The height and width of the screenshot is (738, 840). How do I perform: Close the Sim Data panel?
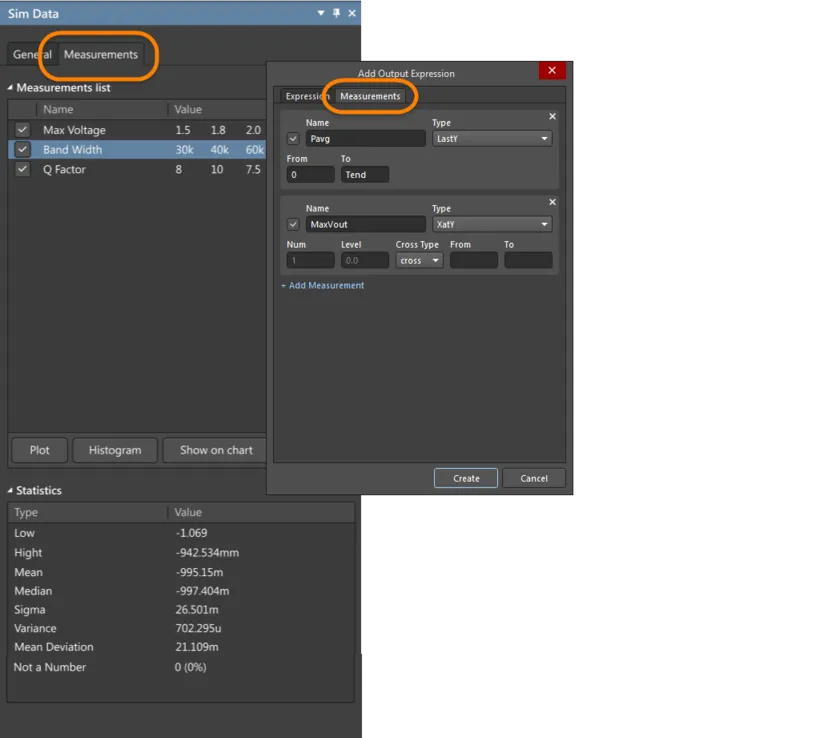pos(352,13)
